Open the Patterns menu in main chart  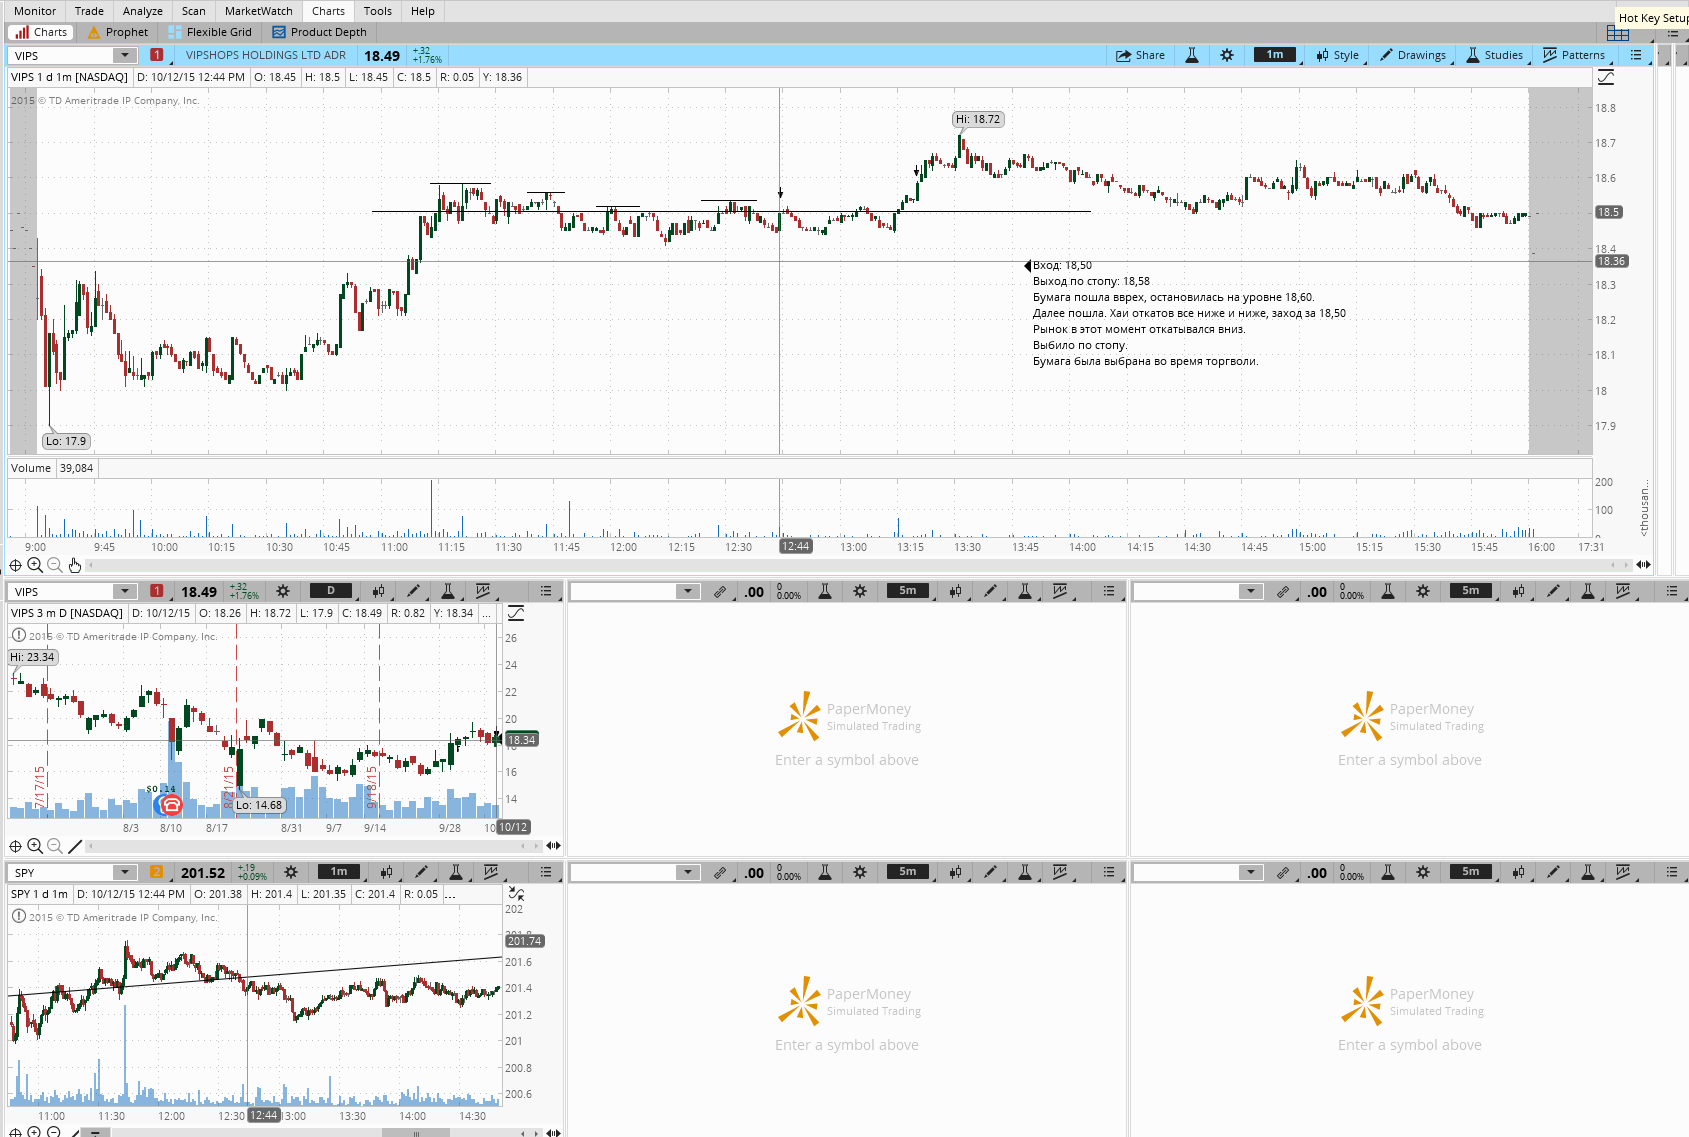1574,55
